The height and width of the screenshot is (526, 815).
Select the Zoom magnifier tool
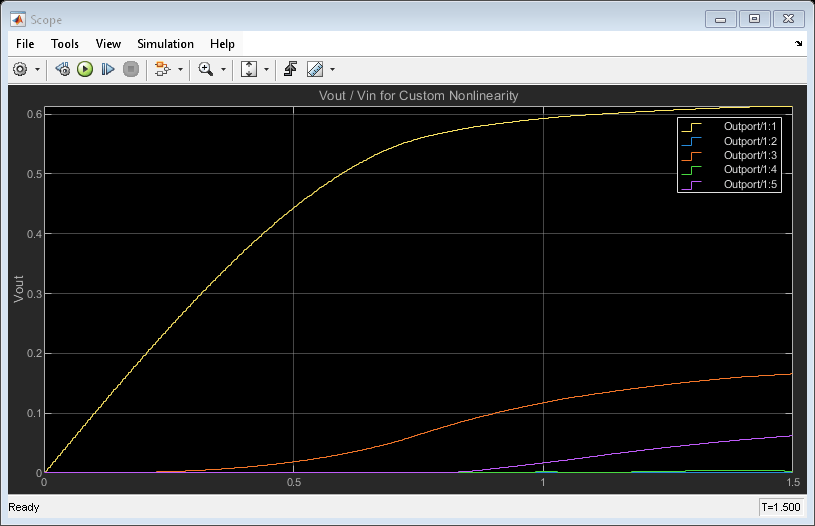pos(206,69)
